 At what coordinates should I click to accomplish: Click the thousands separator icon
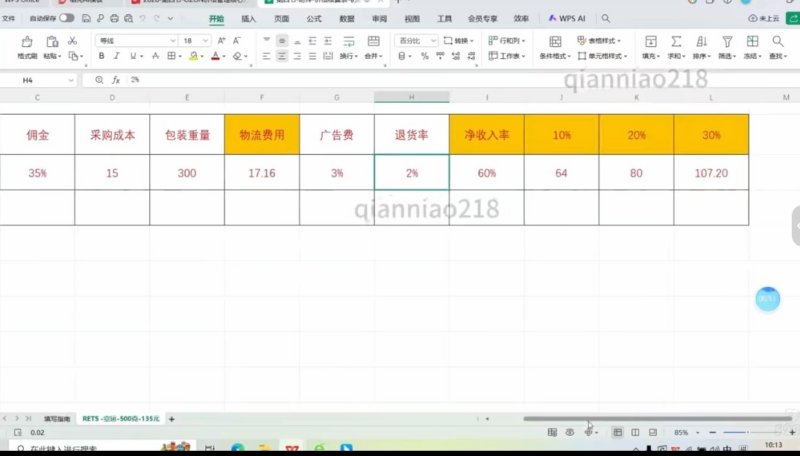(x=440, y=56)
